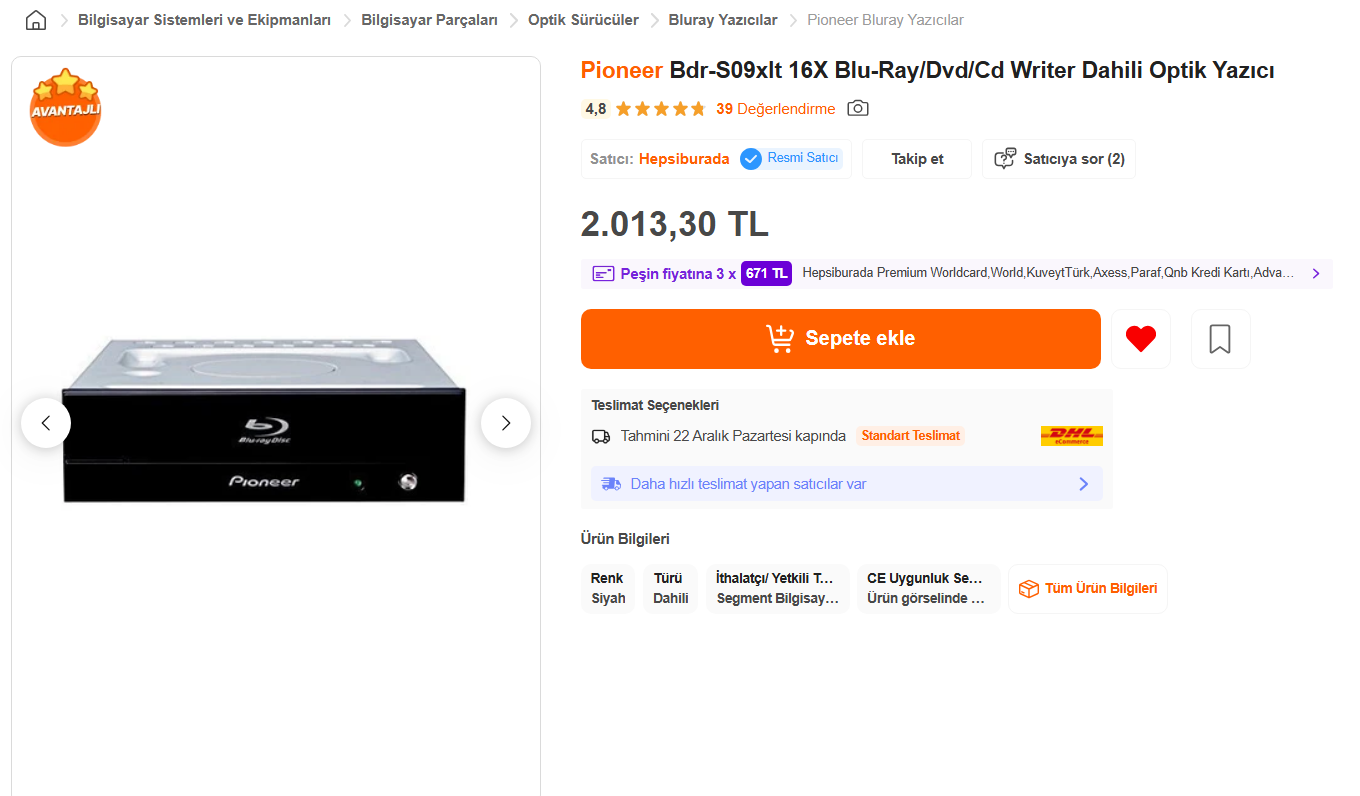Viewport: 1360px width, 796px height.
Task: Open Tüm Ürün Bilgileri details
Action: click(1088, 589)
